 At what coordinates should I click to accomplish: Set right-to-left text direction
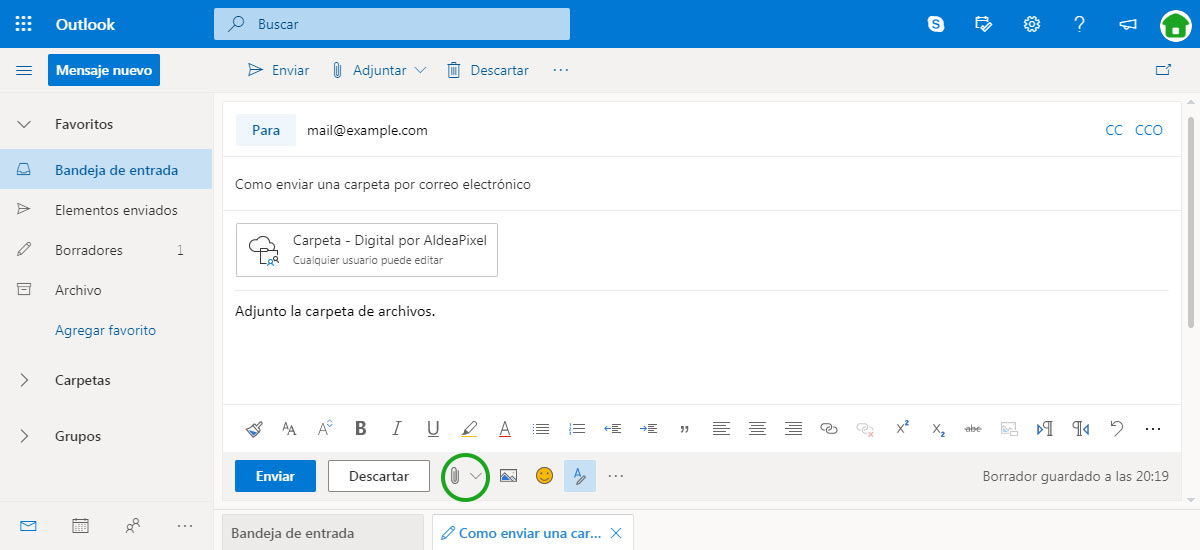pos(1081,428)
